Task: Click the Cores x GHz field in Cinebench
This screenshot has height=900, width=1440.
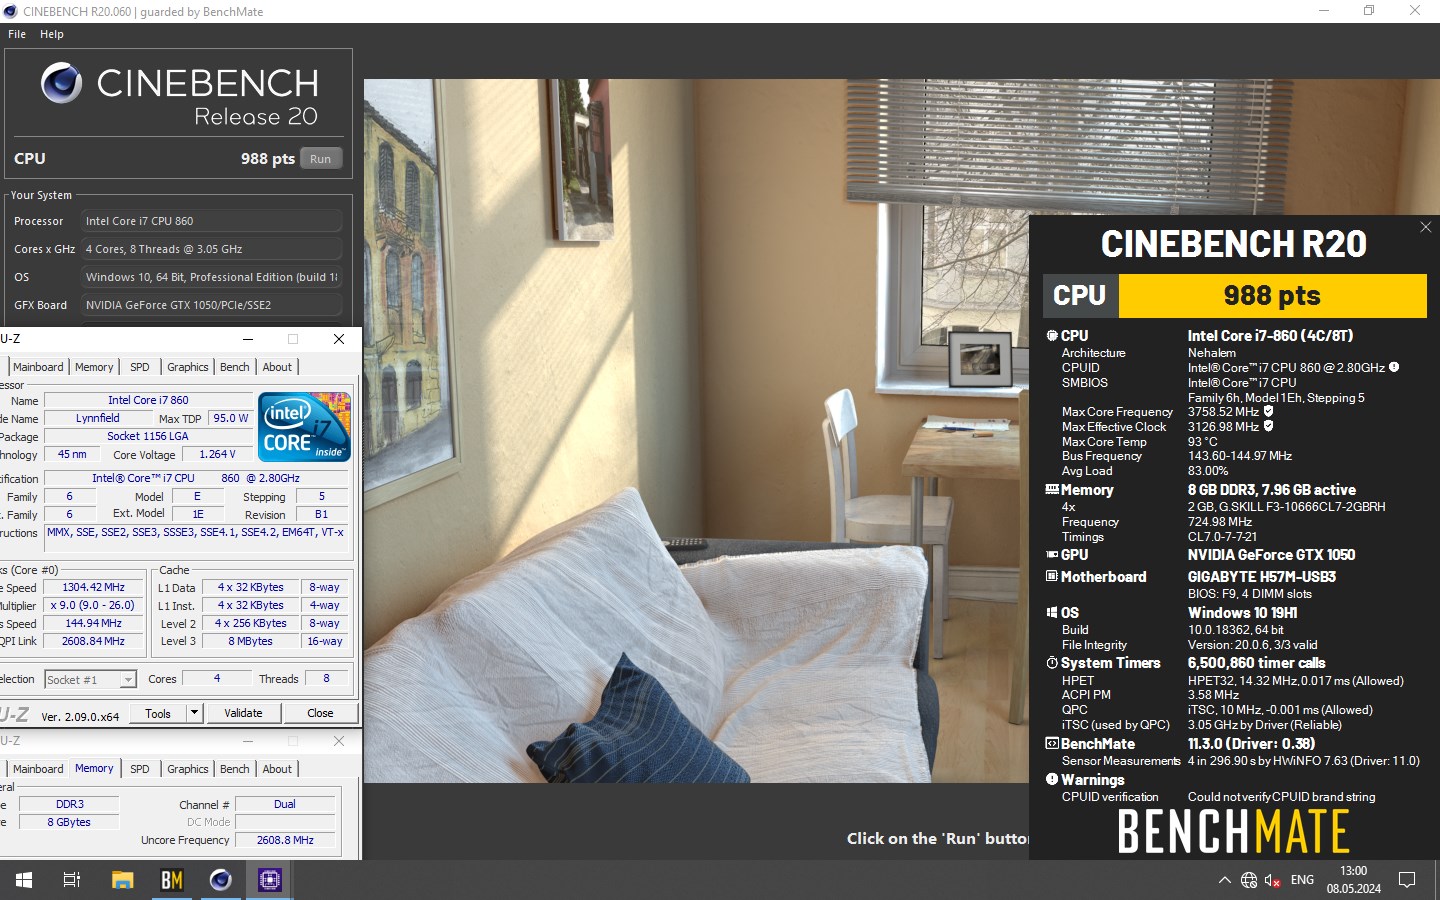Action: point(212,249)
